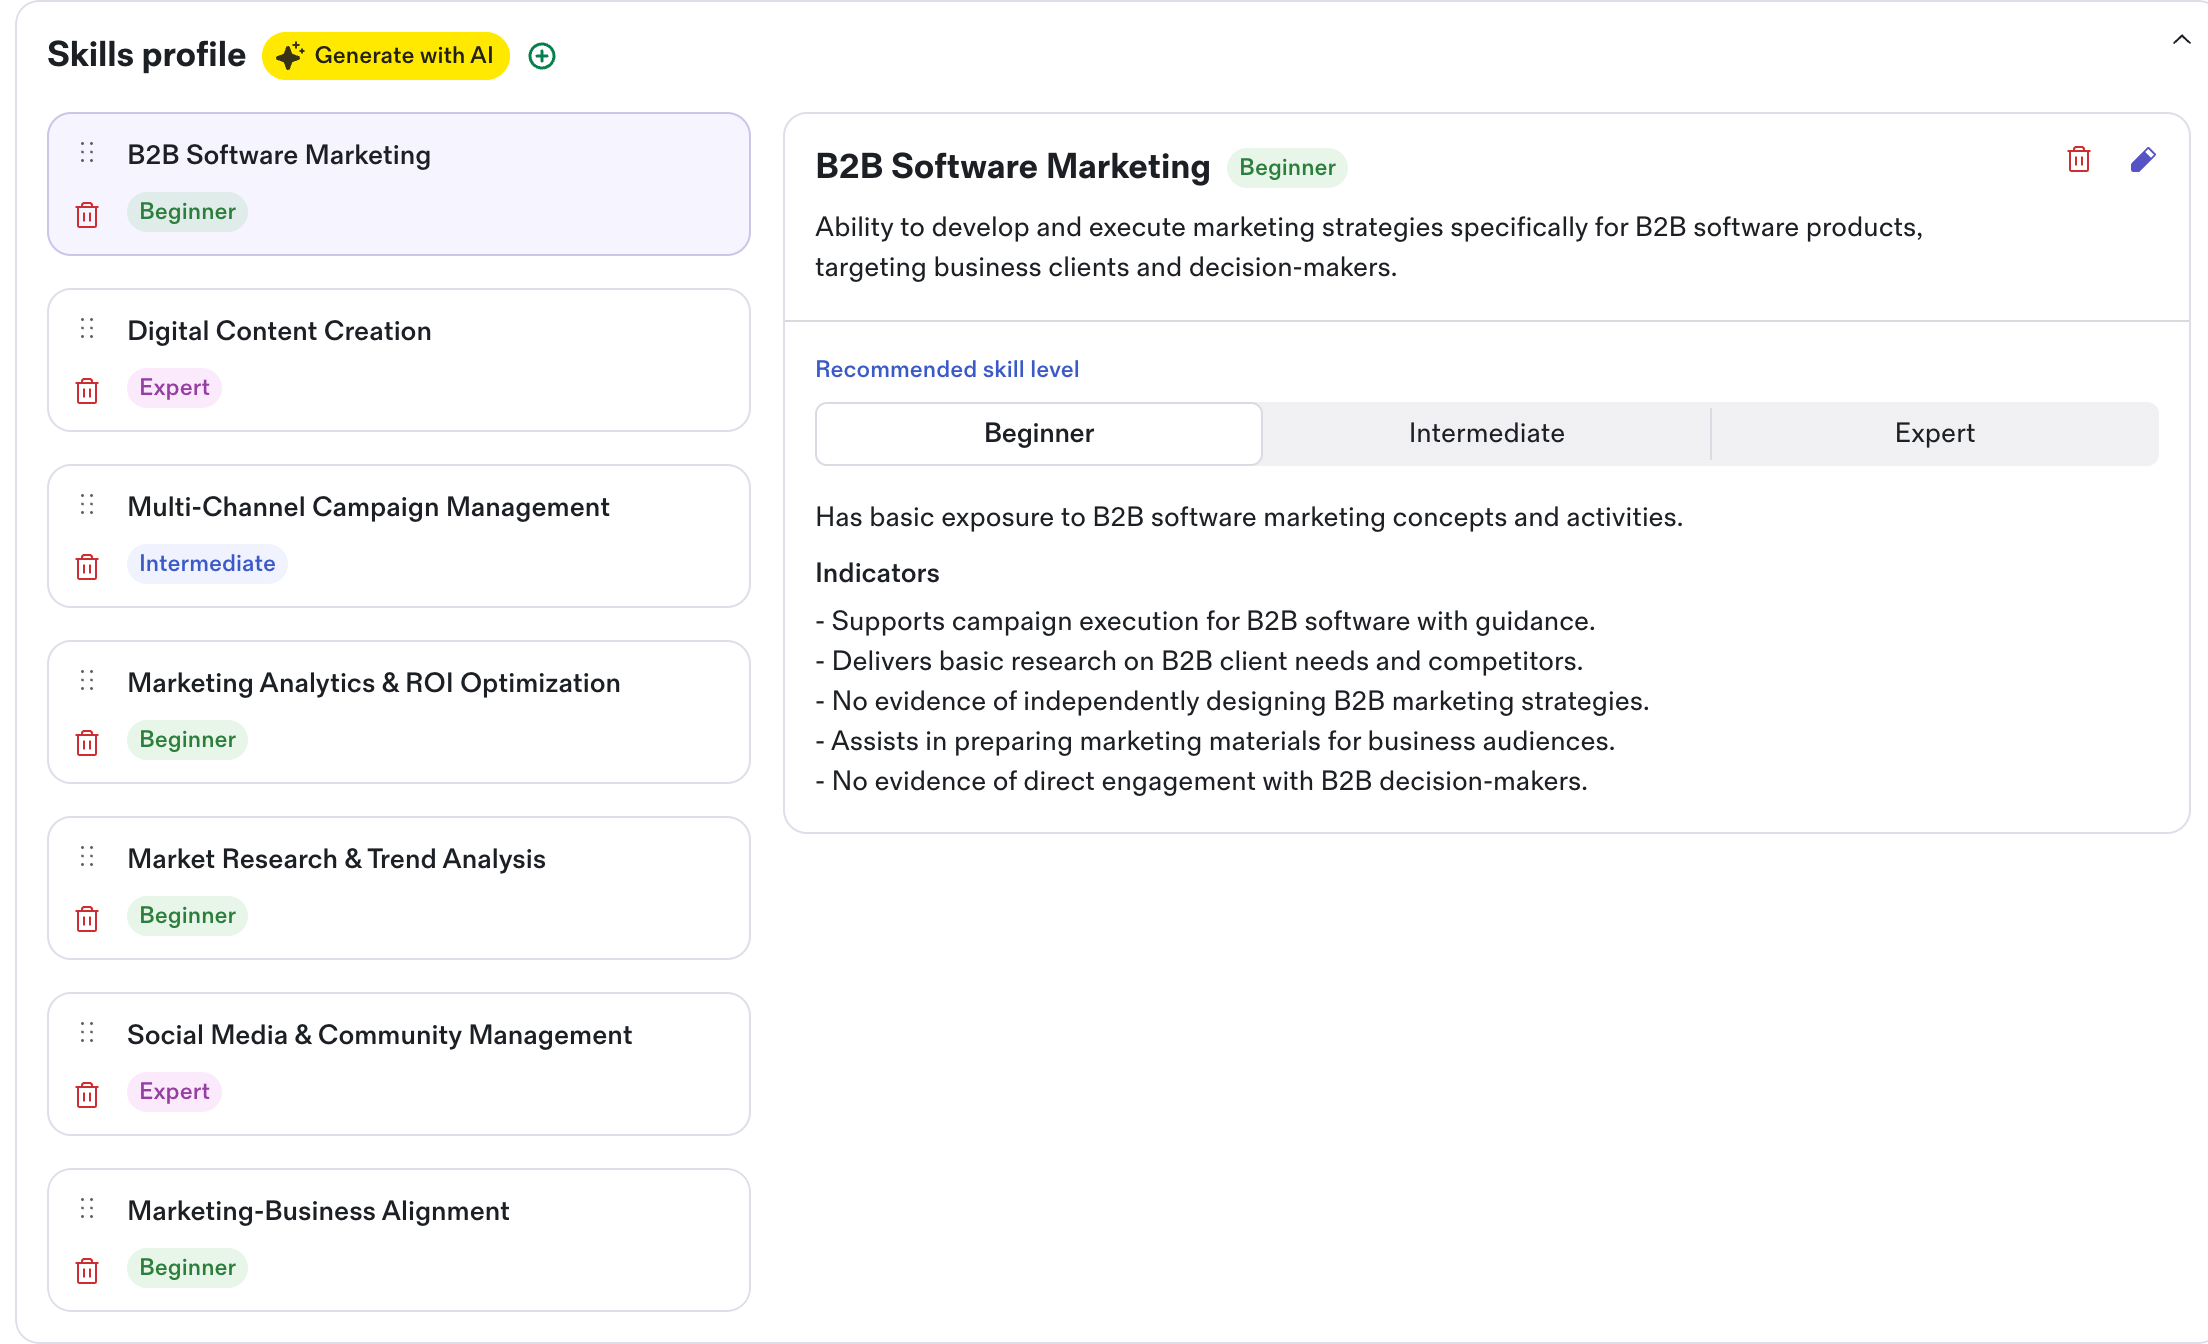Viewport: 2208px width, 1344px height.
Task: Delete the Social Media & Community Management skill
Action: coord(87,1095)
